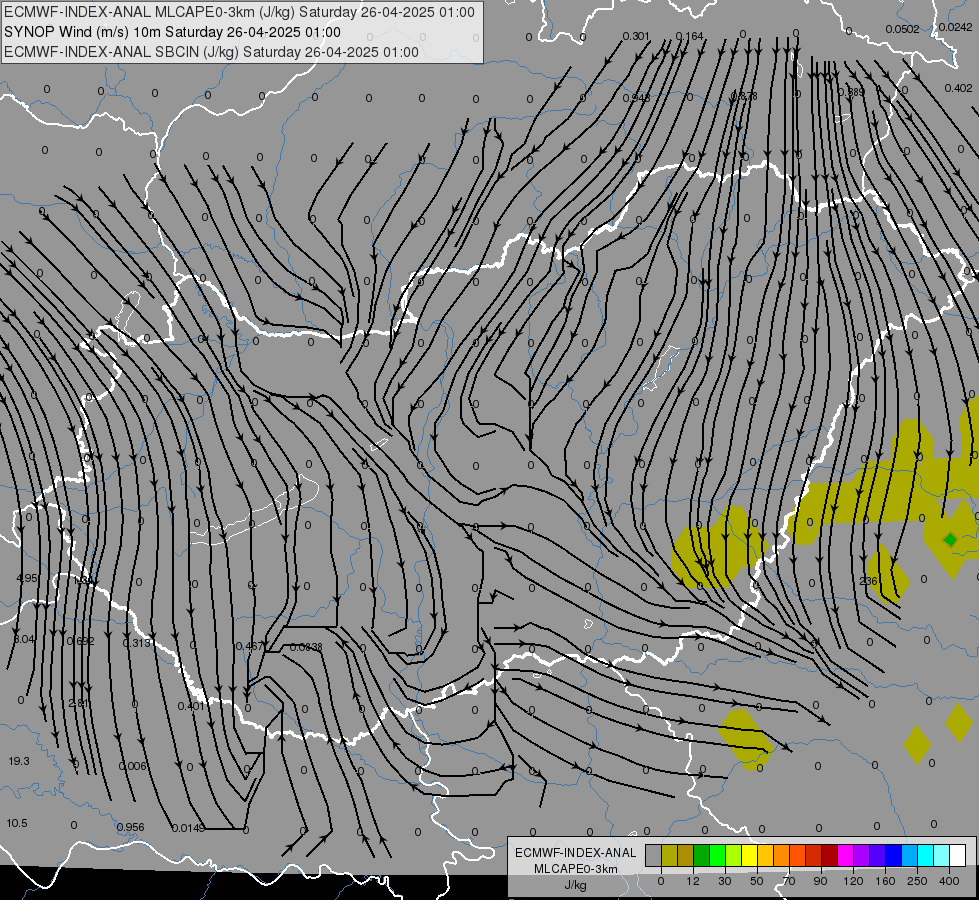Click the map value 0.164
Screen dimensions: 979x900
pos(689,36)
